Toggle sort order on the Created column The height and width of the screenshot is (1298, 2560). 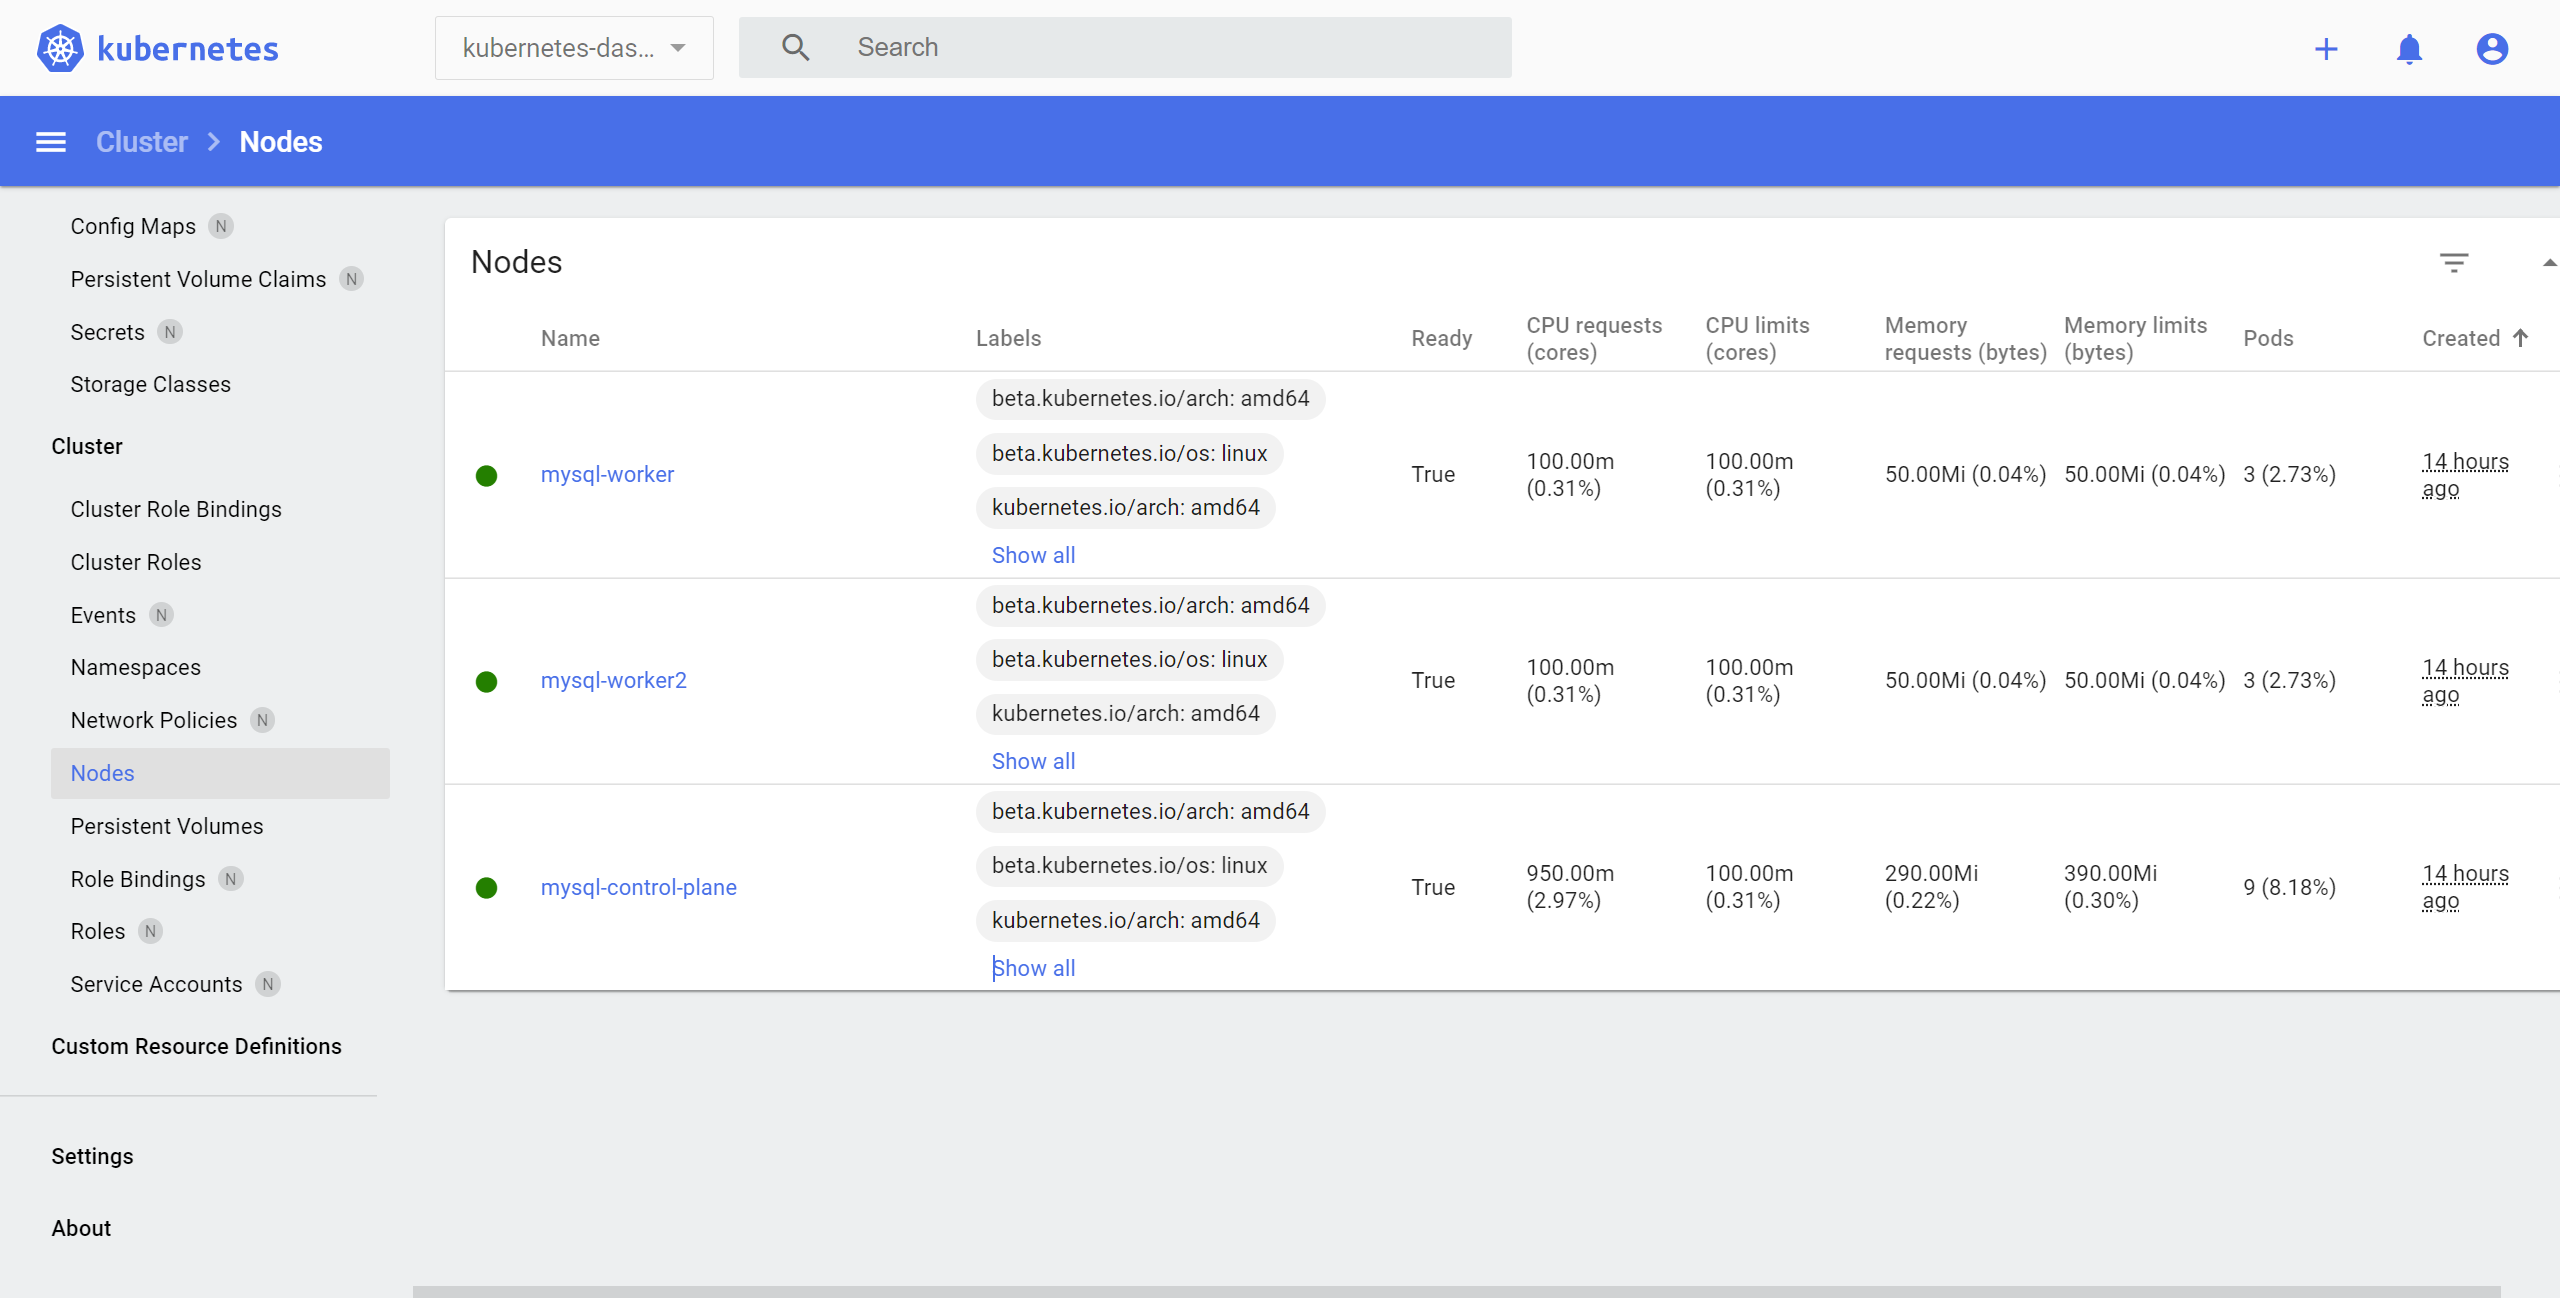point(2472,338)
